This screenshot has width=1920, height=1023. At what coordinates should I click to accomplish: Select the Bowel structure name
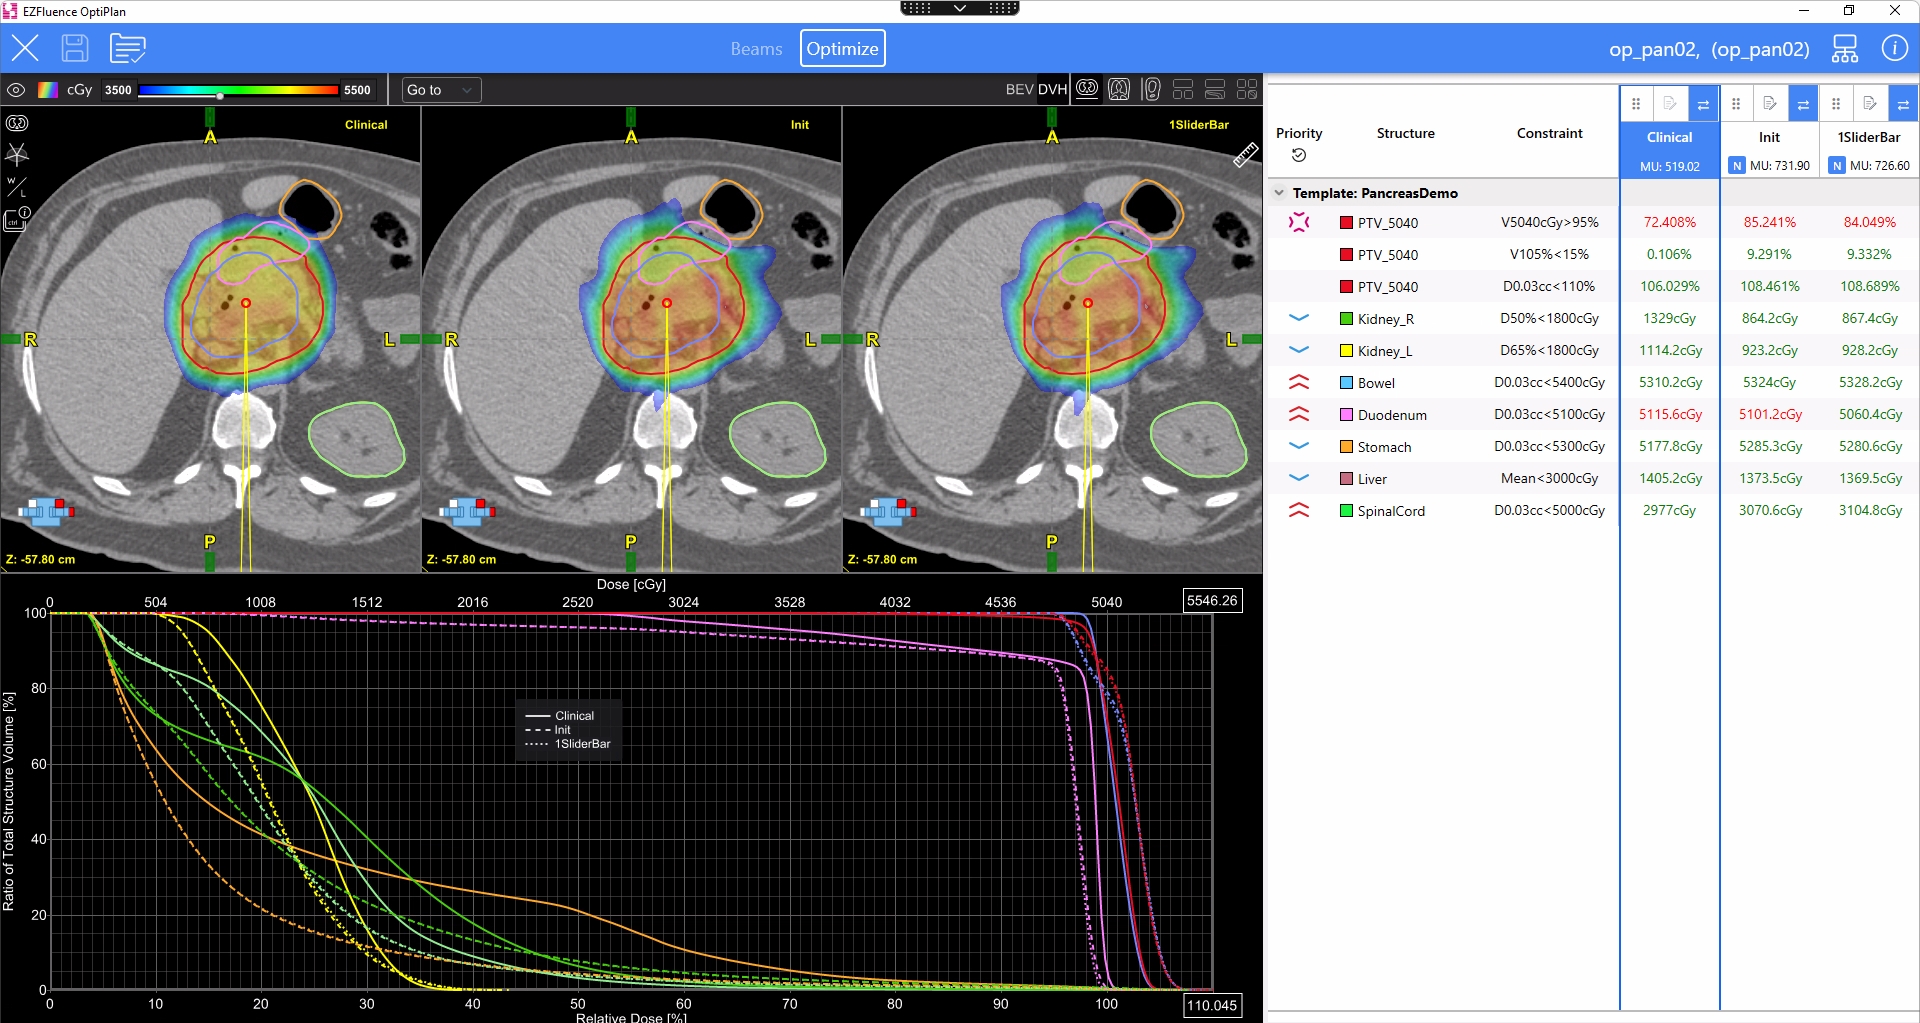pyautogui.click(x=1376, y=383)
